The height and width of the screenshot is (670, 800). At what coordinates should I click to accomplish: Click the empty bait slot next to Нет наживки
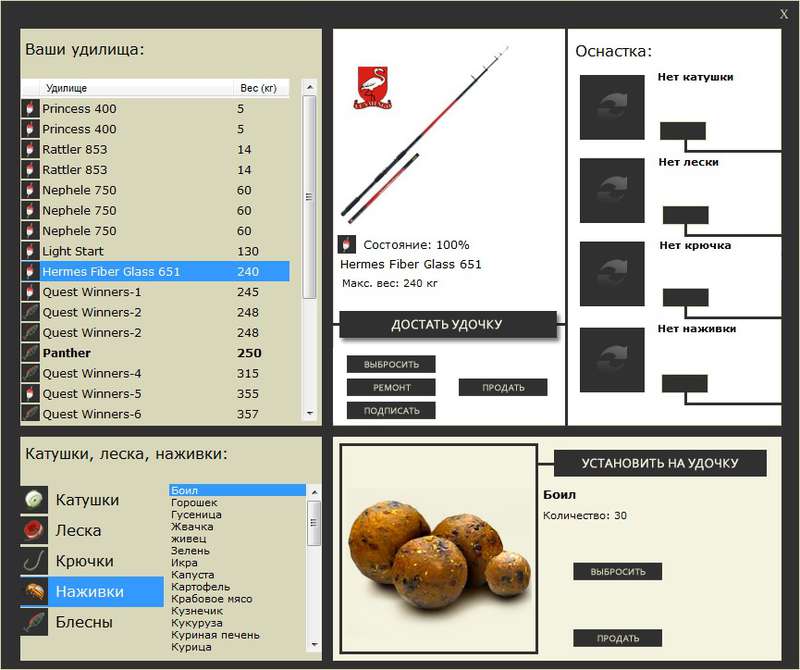click(612, 360)
